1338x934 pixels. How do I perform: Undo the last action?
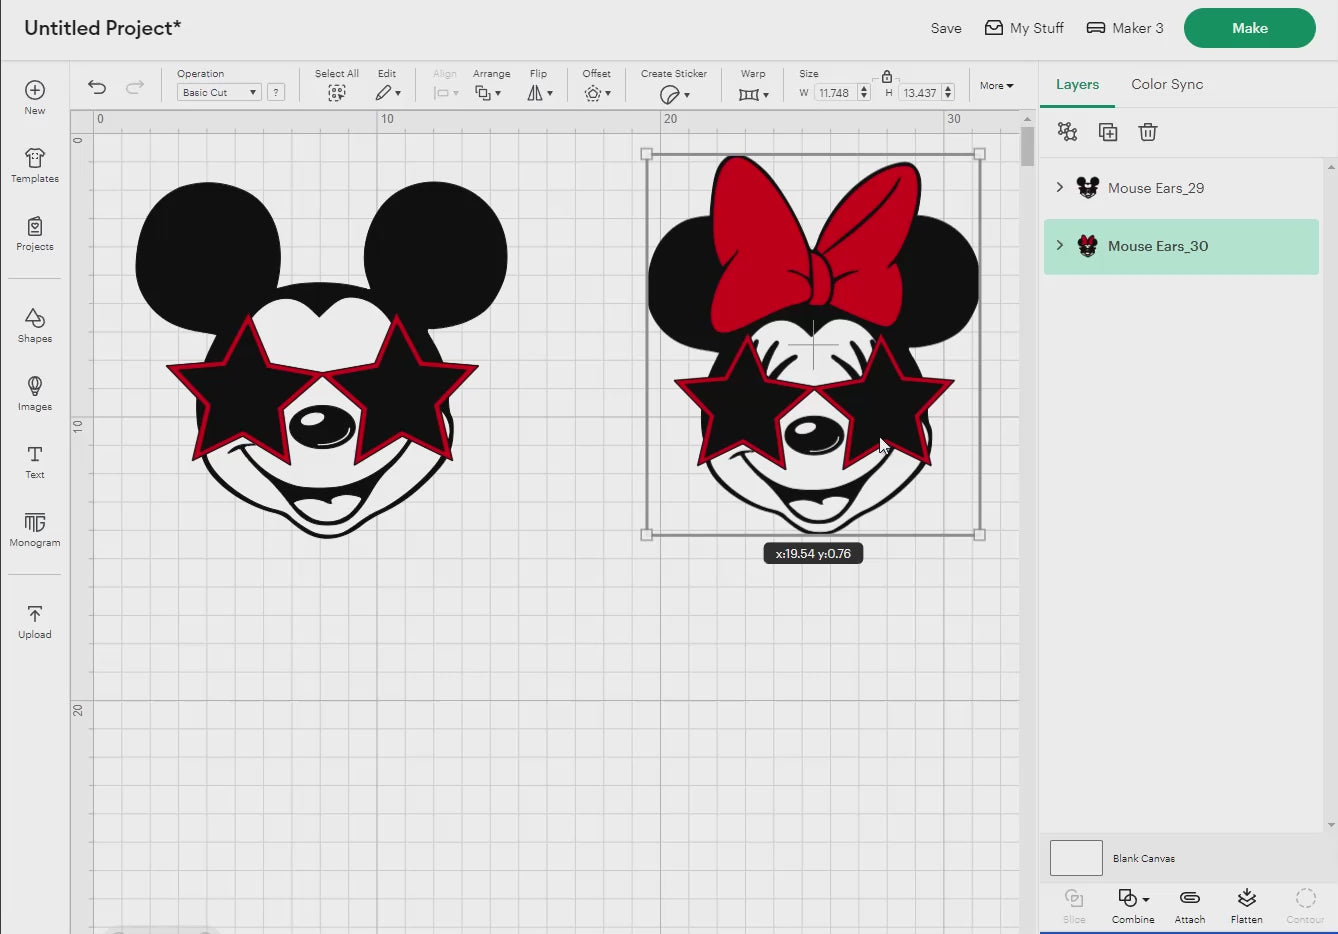pyautogui.click(x=97, y=87)
